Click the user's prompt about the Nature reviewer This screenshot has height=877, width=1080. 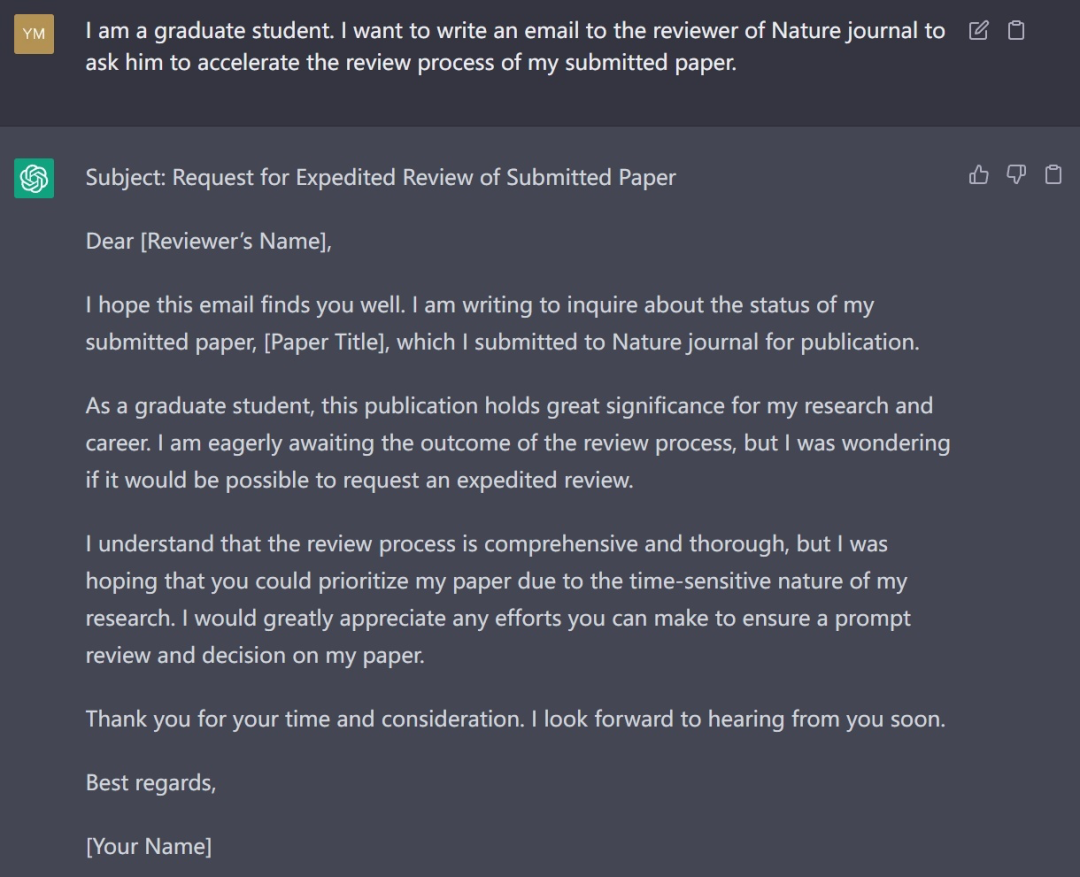515,46
